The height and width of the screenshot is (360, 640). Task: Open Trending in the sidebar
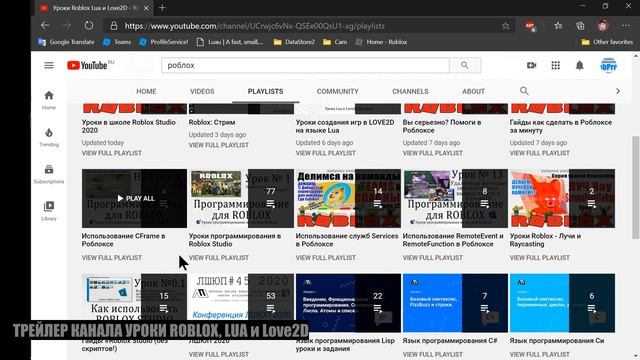[x=49, y=137]
